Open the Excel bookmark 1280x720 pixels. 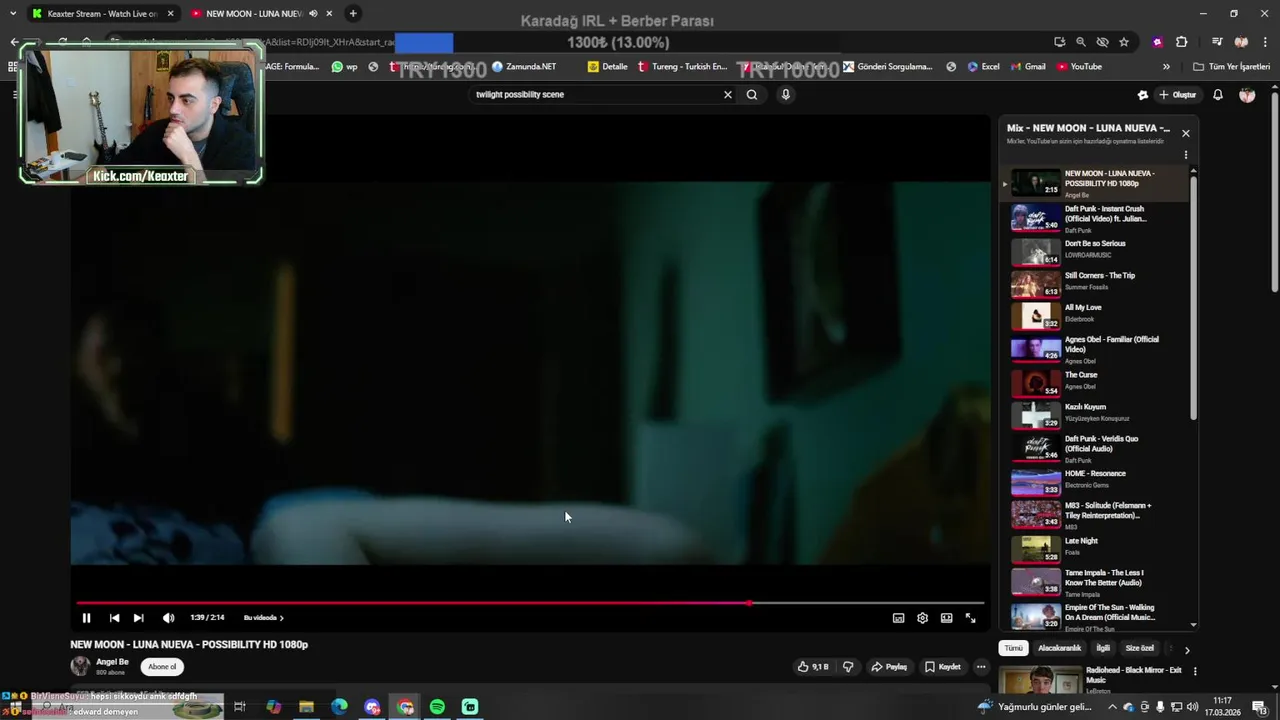click(983, 67)
